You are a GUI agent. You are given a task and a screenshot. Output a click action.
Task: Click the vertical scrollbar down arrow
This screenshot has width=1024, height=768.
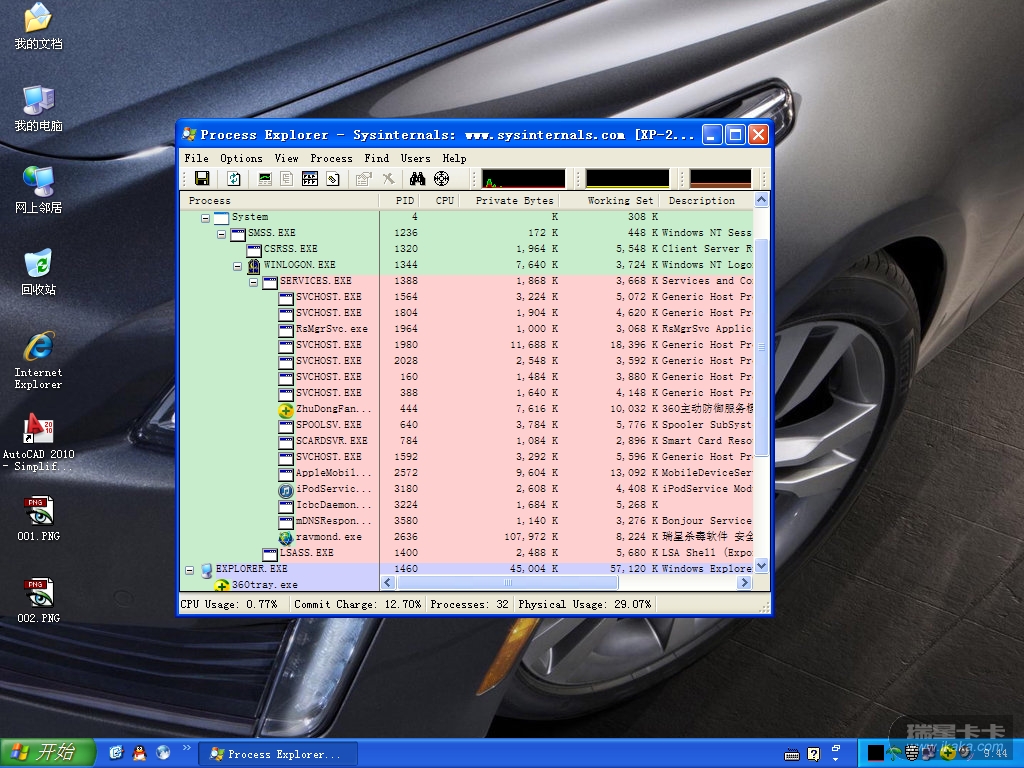762,566
